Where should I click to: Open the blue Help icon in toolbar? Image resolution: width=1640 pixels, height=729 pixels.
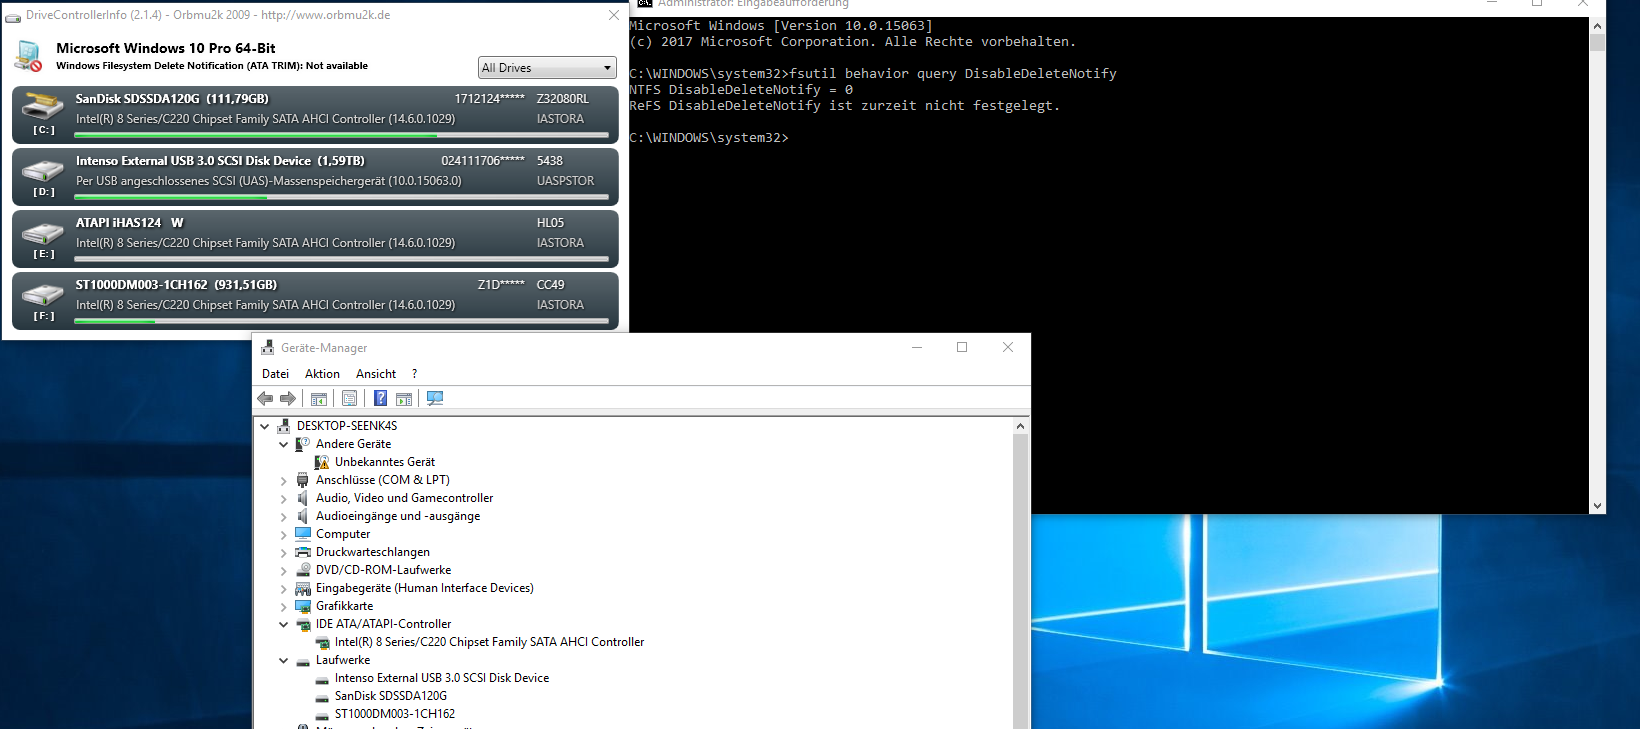[x=380, y=398]
